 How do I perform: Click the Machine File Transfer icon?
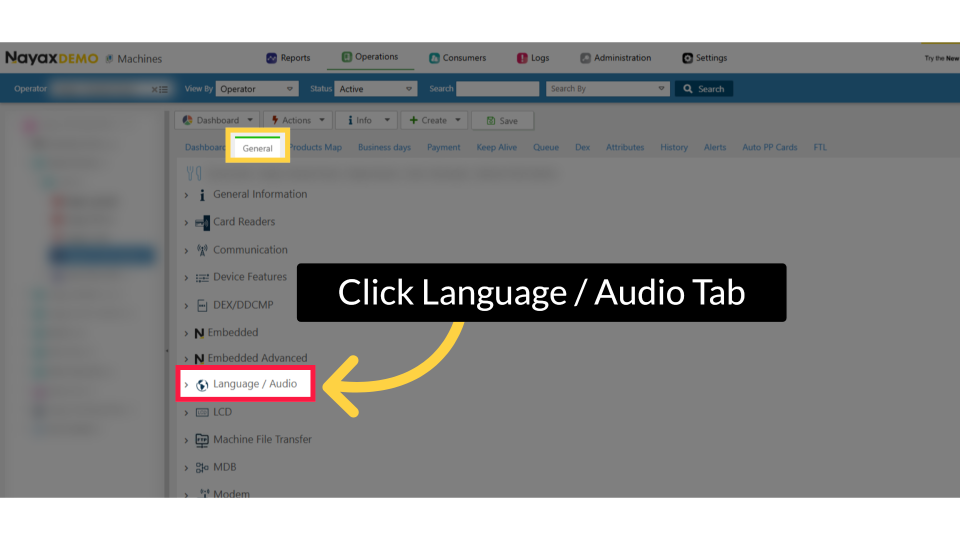[202, 440]
